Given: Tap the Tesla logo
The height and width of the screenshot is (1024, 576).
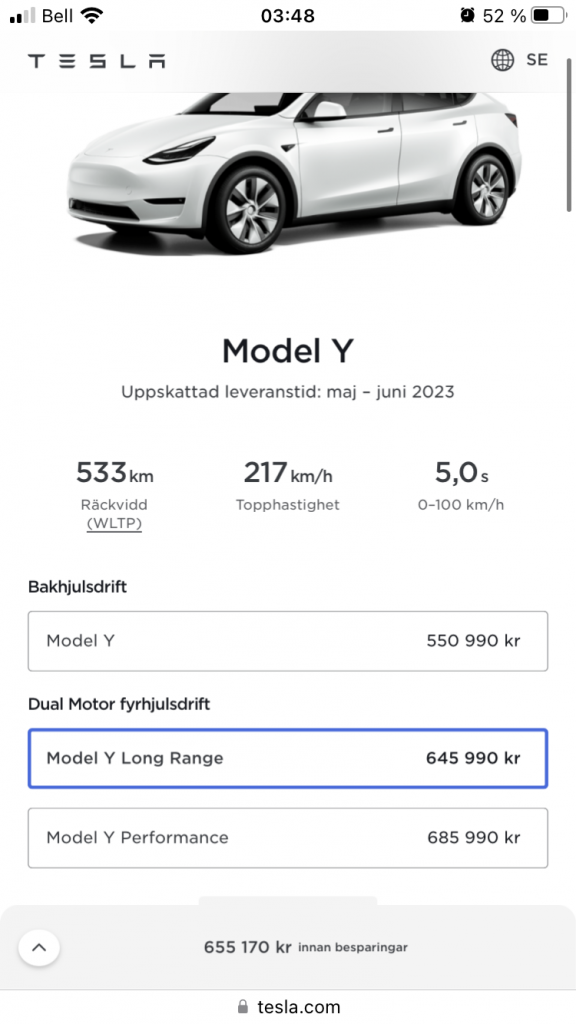Looking at the screenshot, I should pyautogui.click(x=96, y=61).
